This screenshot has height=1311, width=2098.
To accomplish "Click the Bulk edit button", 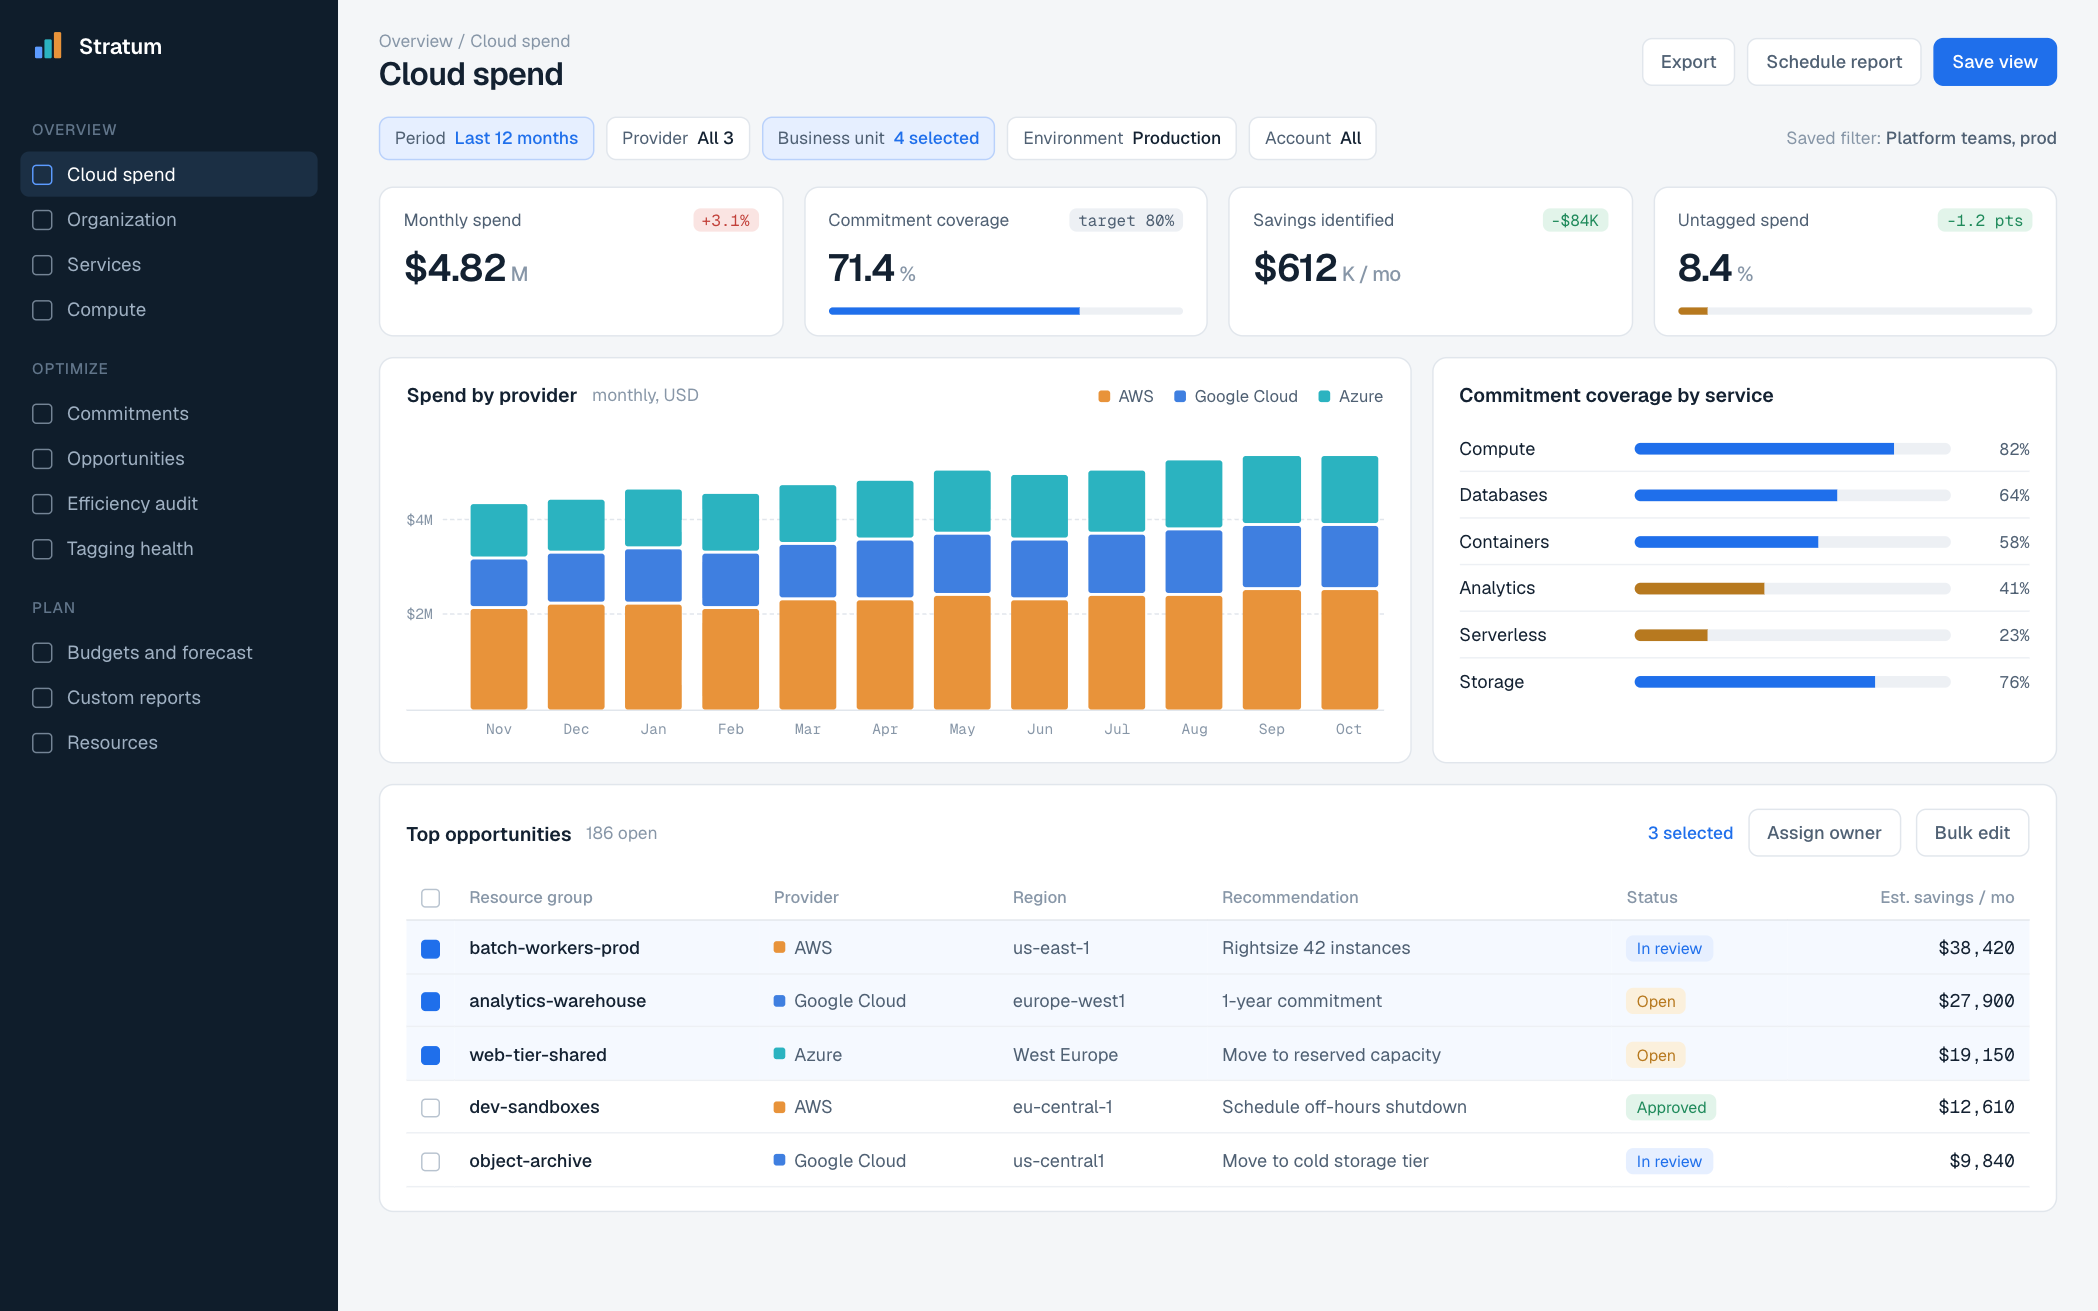I will click(1972, 833).
